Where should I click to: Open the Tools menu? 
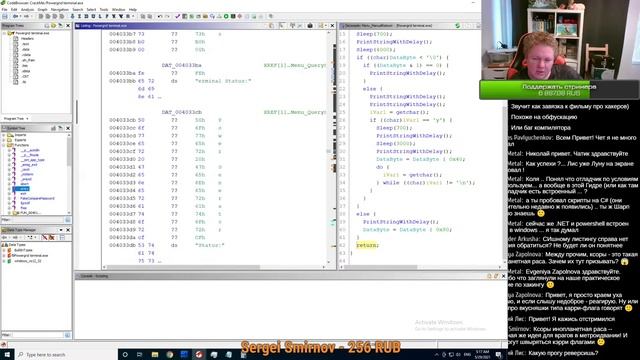[x=104, y=9]
